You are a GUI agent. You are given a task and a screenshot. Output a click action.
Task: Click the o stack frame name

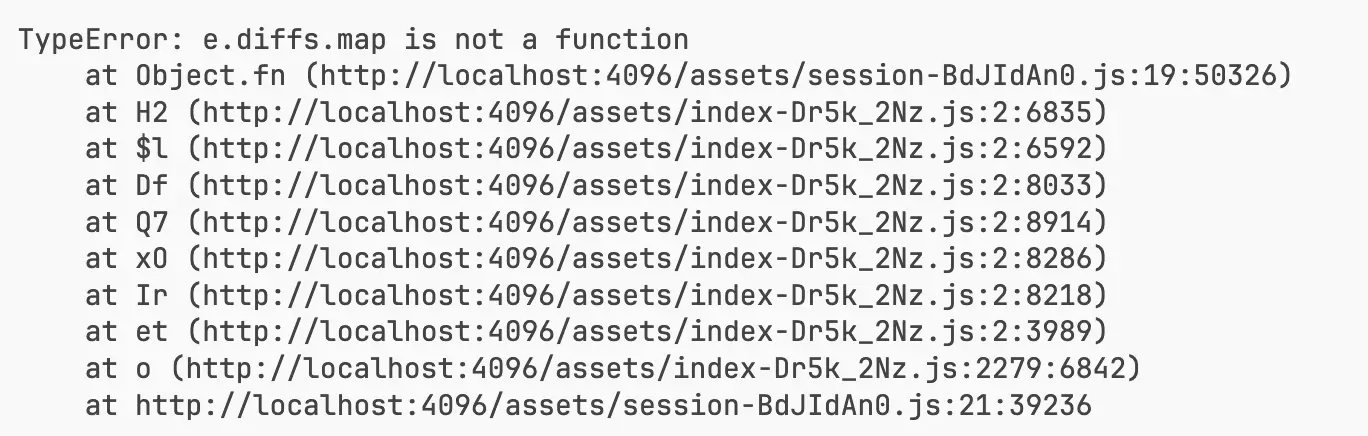tap(143, 367)
